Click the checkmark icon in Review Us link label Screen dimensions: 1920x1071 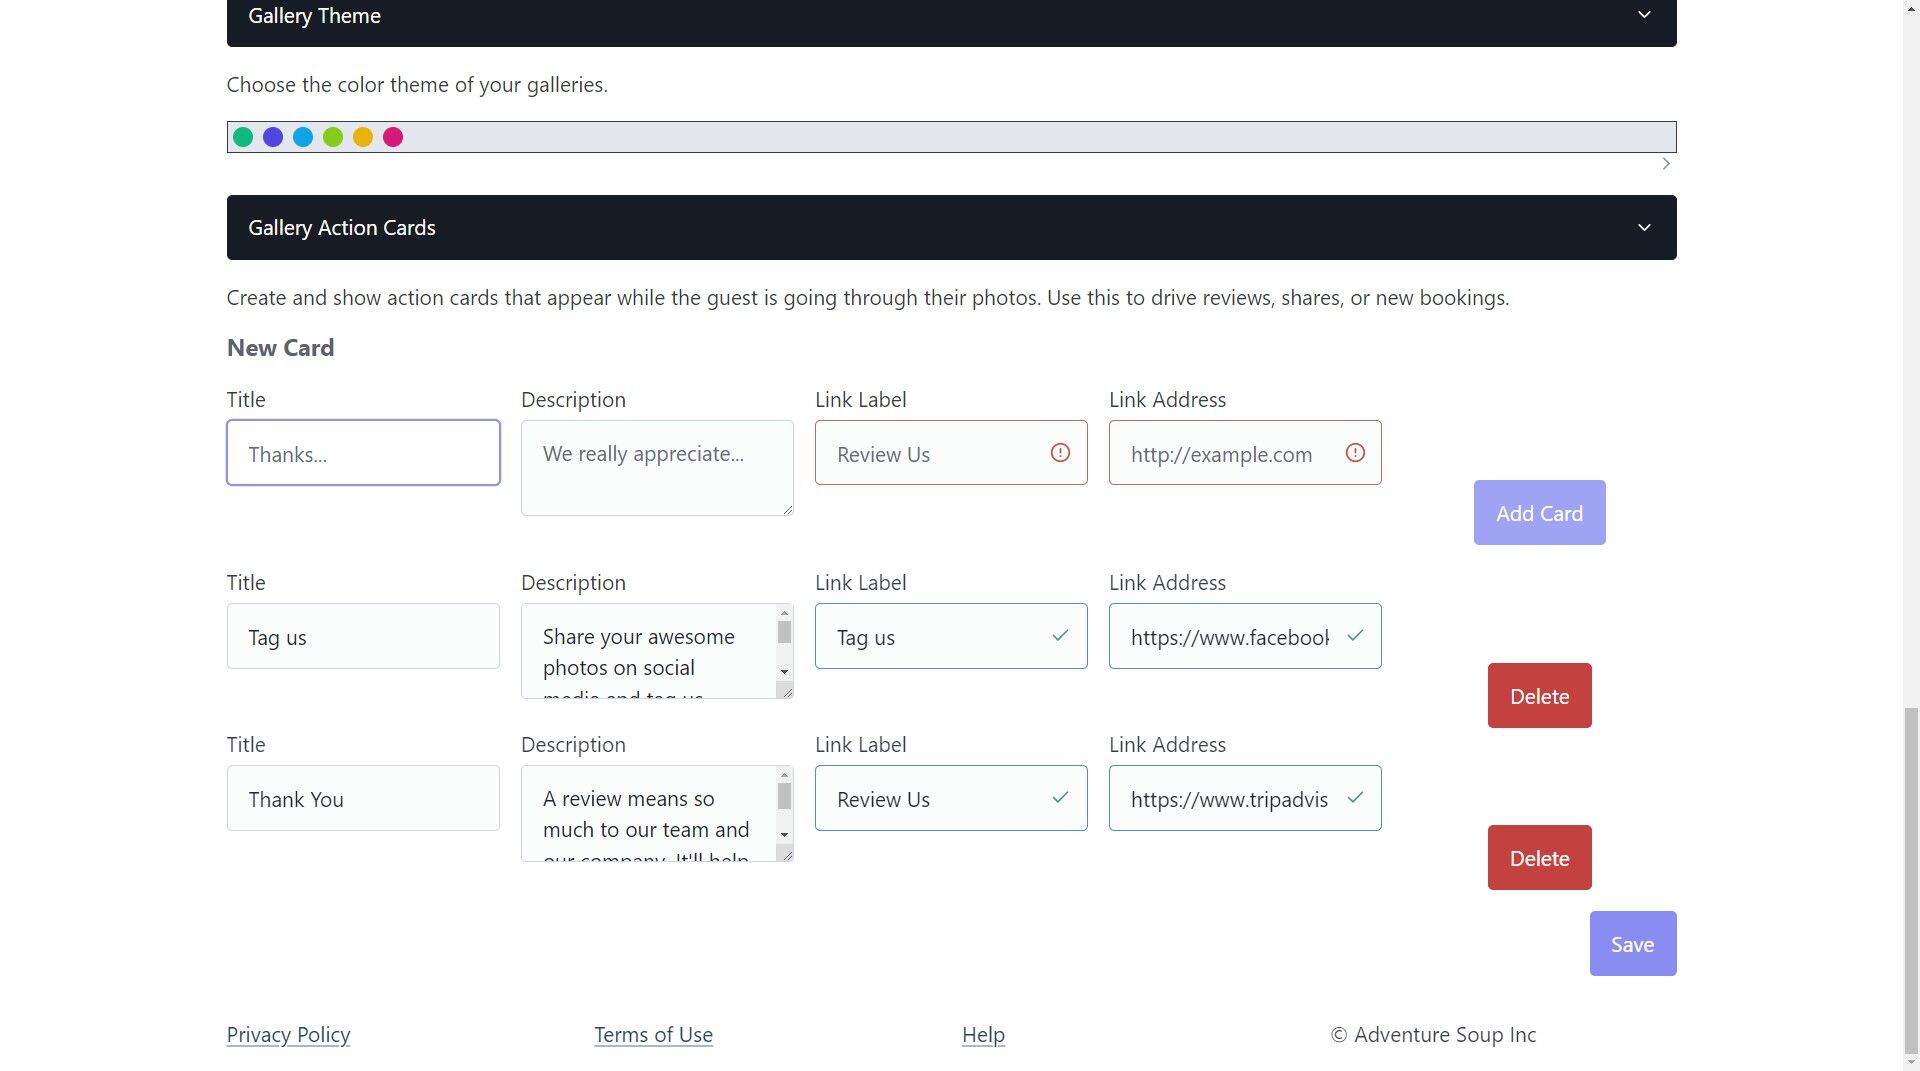pyautogui.click(x=1060, y=798)
